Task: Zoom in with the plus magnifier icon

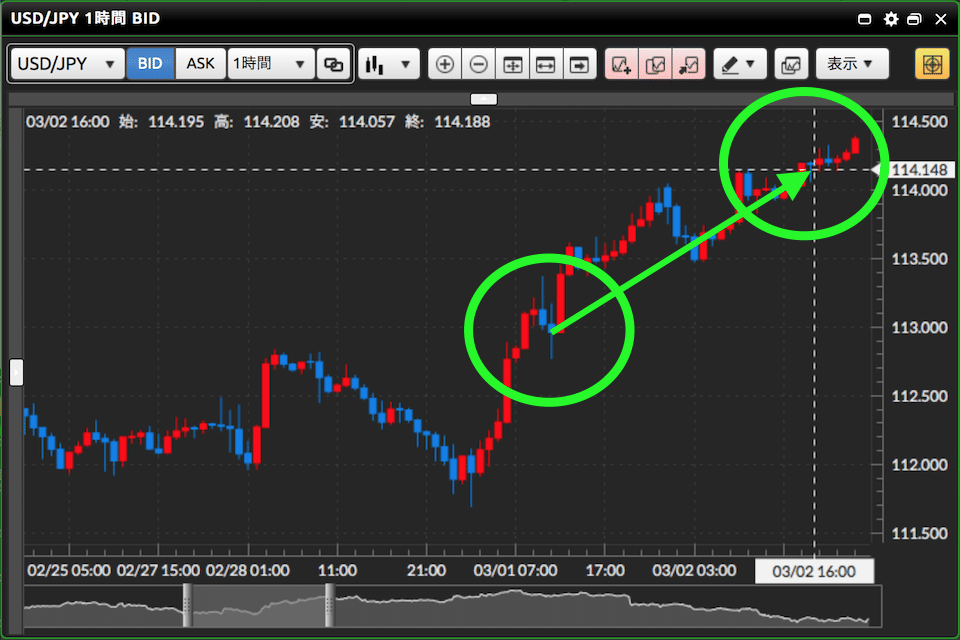Action: coord(444,64)
